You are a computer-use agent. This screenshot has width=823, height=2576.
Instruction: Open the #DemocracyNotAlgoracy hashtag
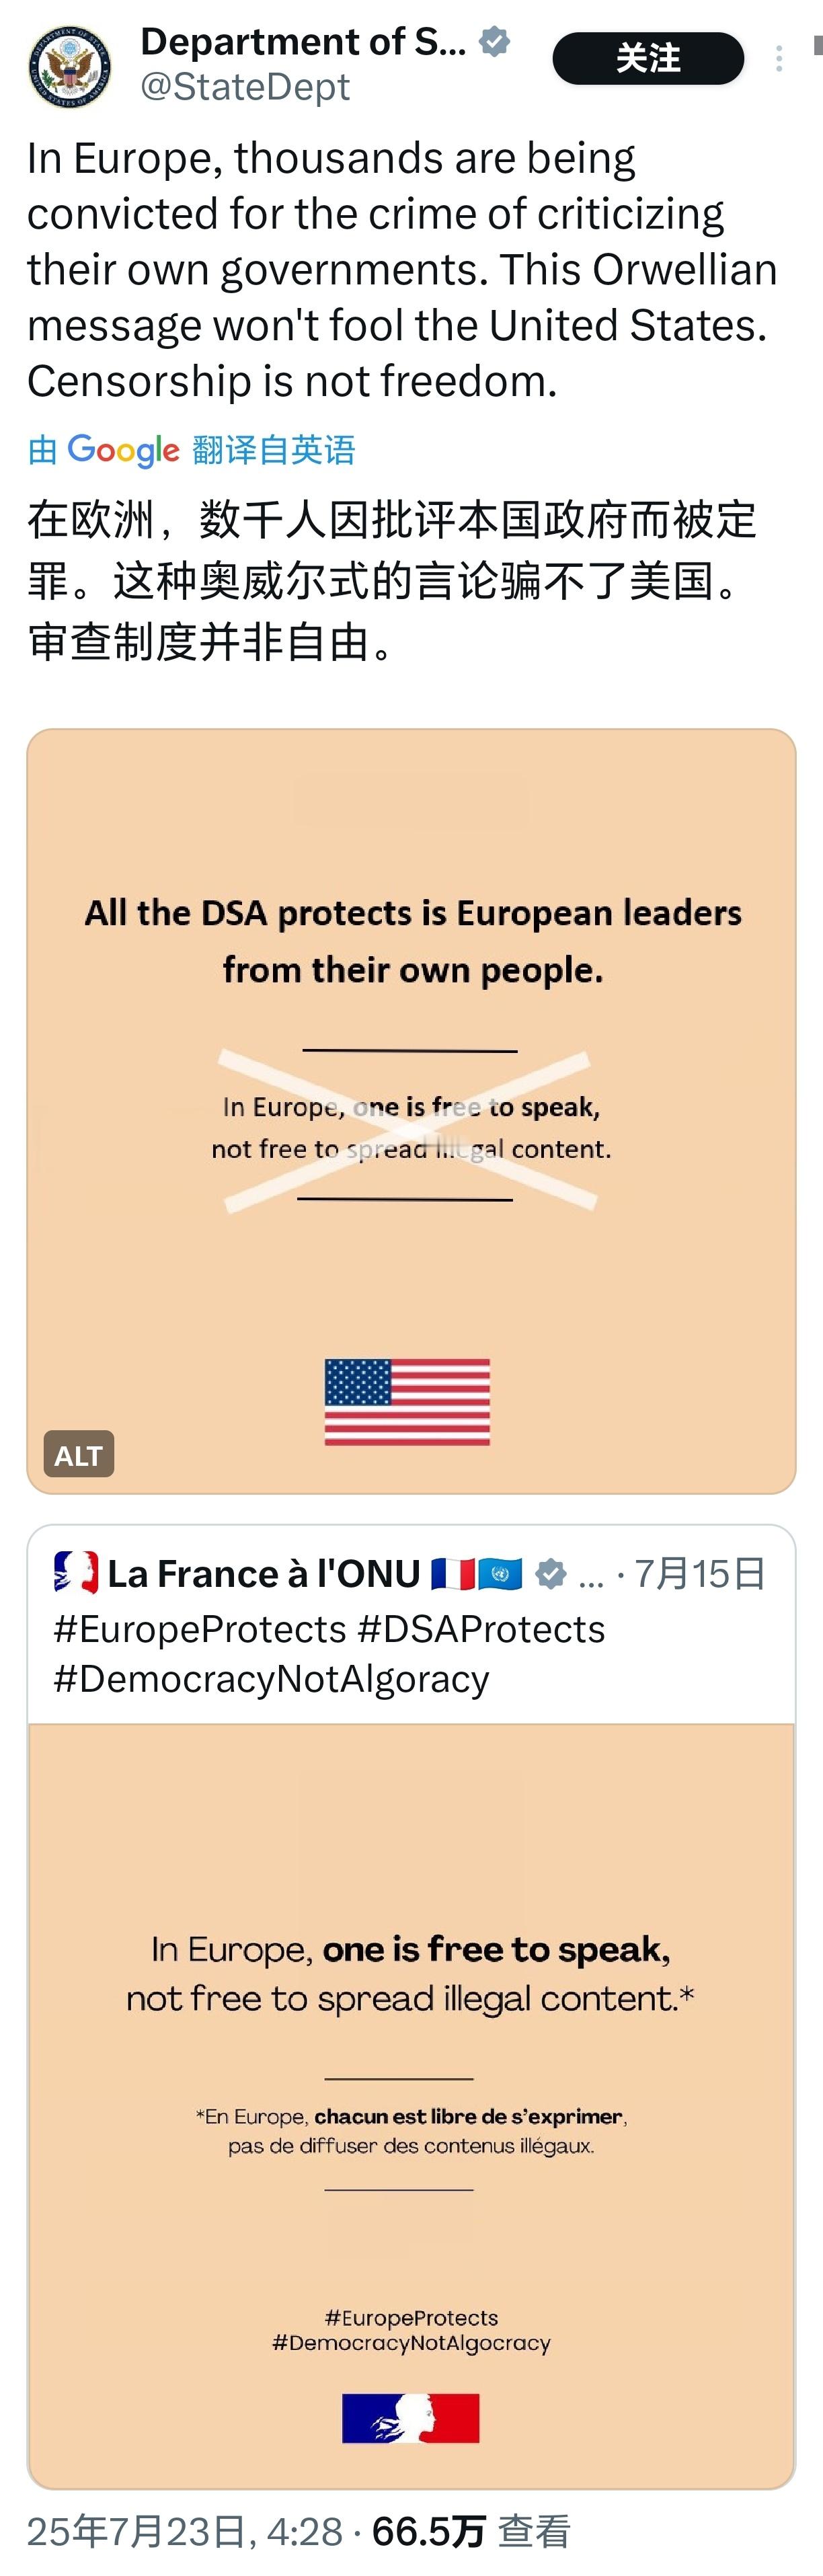[271, 1679]
